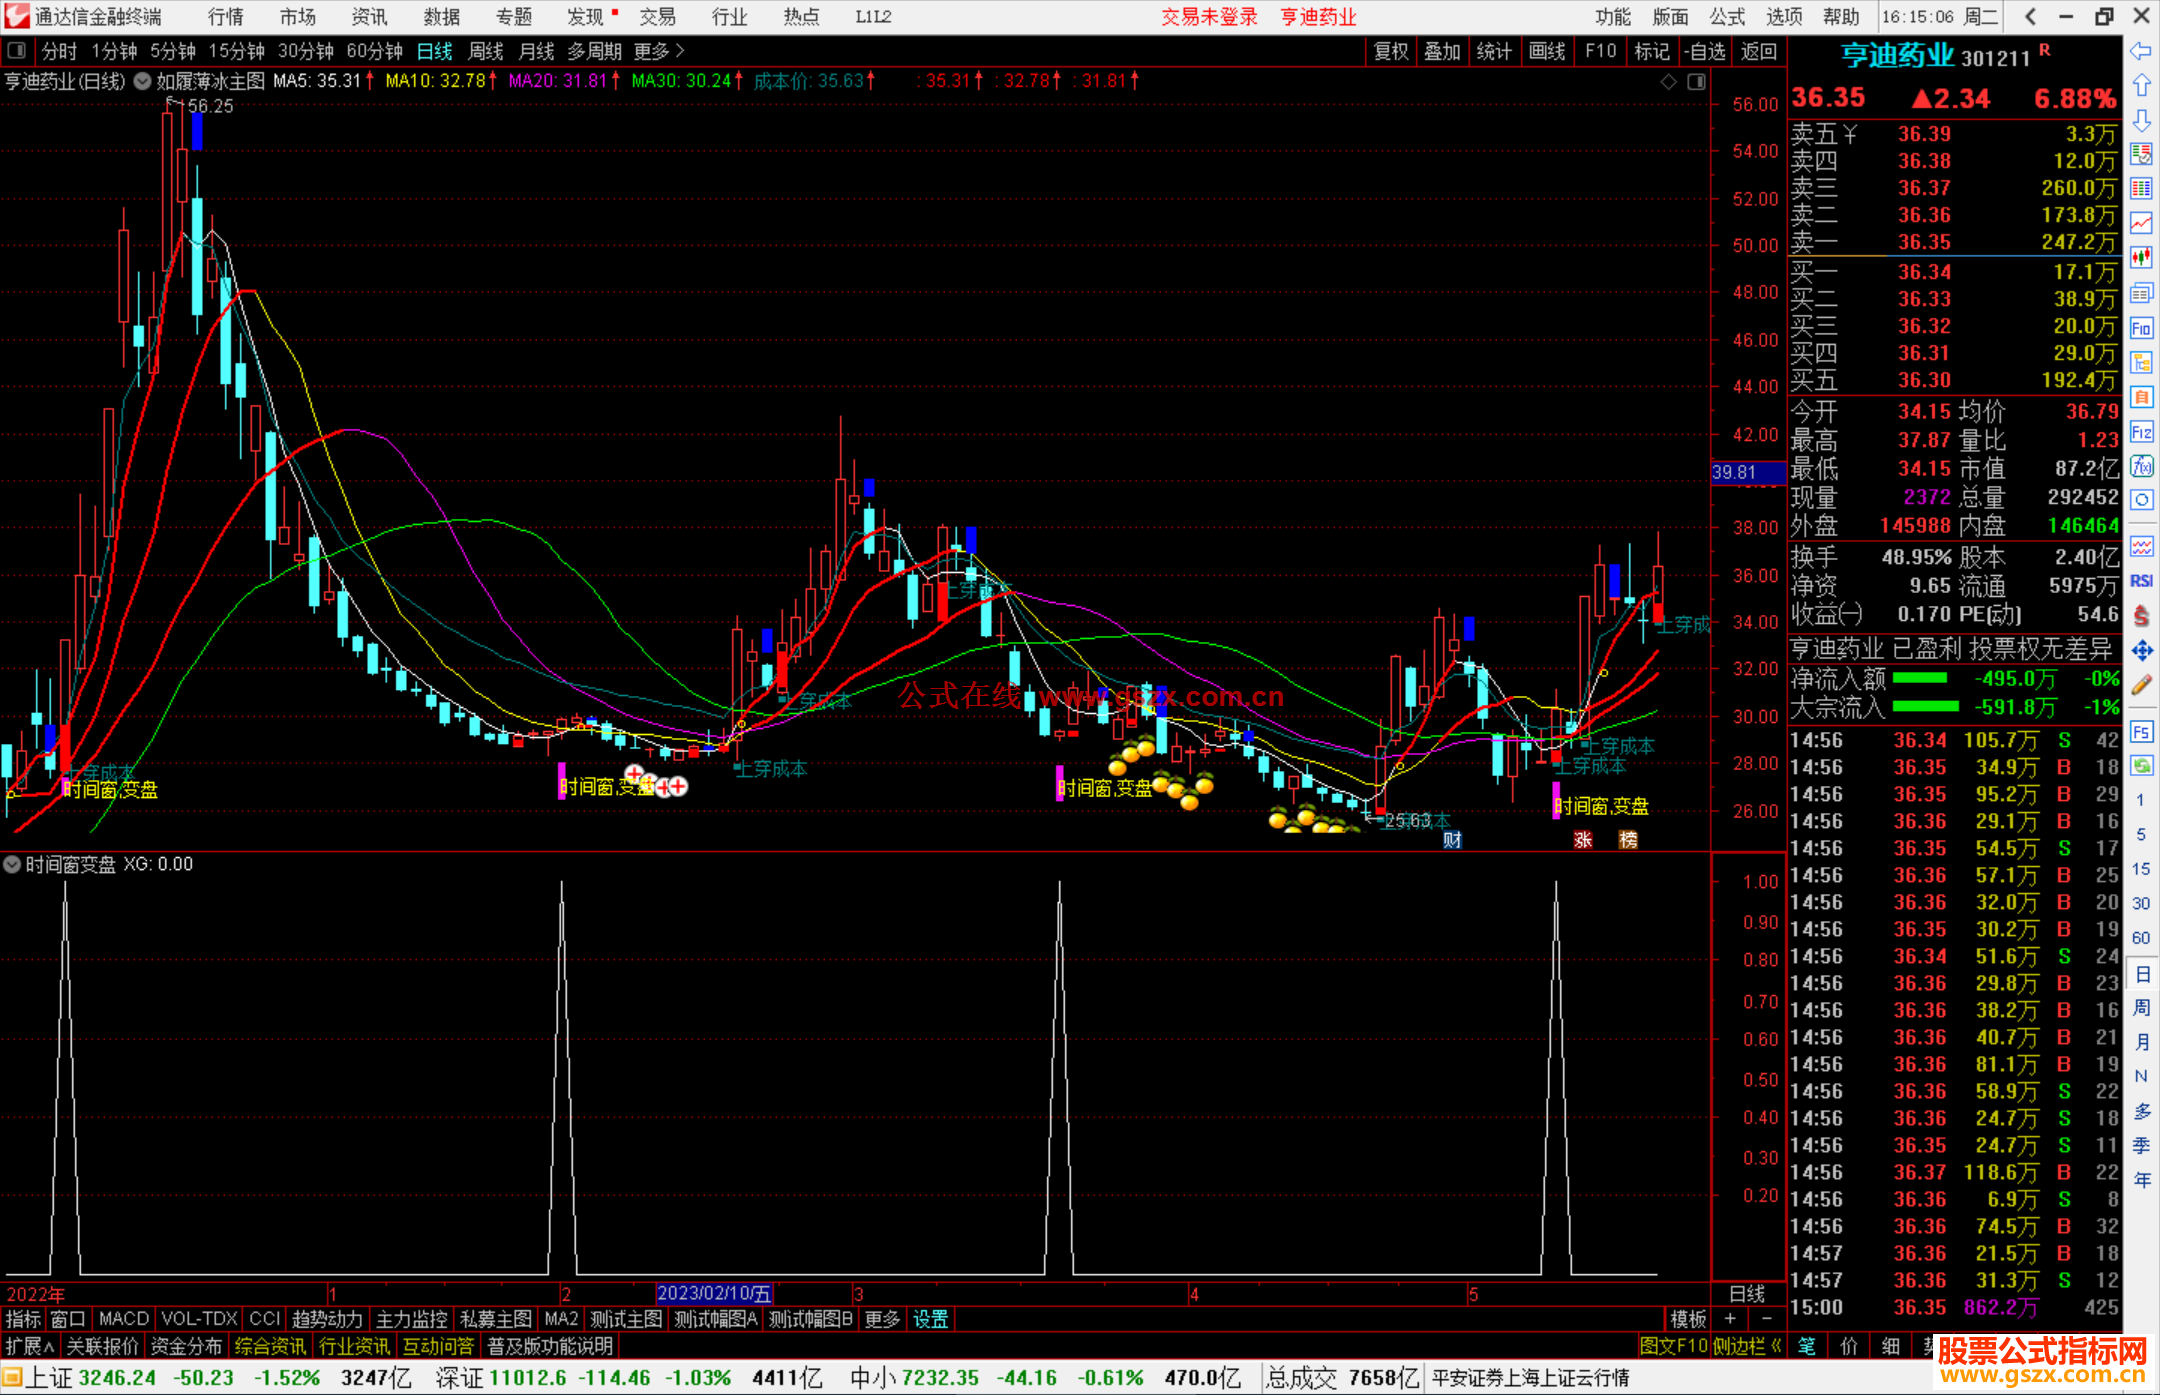Screen dimensions: 2160x1395
Task: Toggle the round button beside 如履薄冰主图
Action: point(142,81)
